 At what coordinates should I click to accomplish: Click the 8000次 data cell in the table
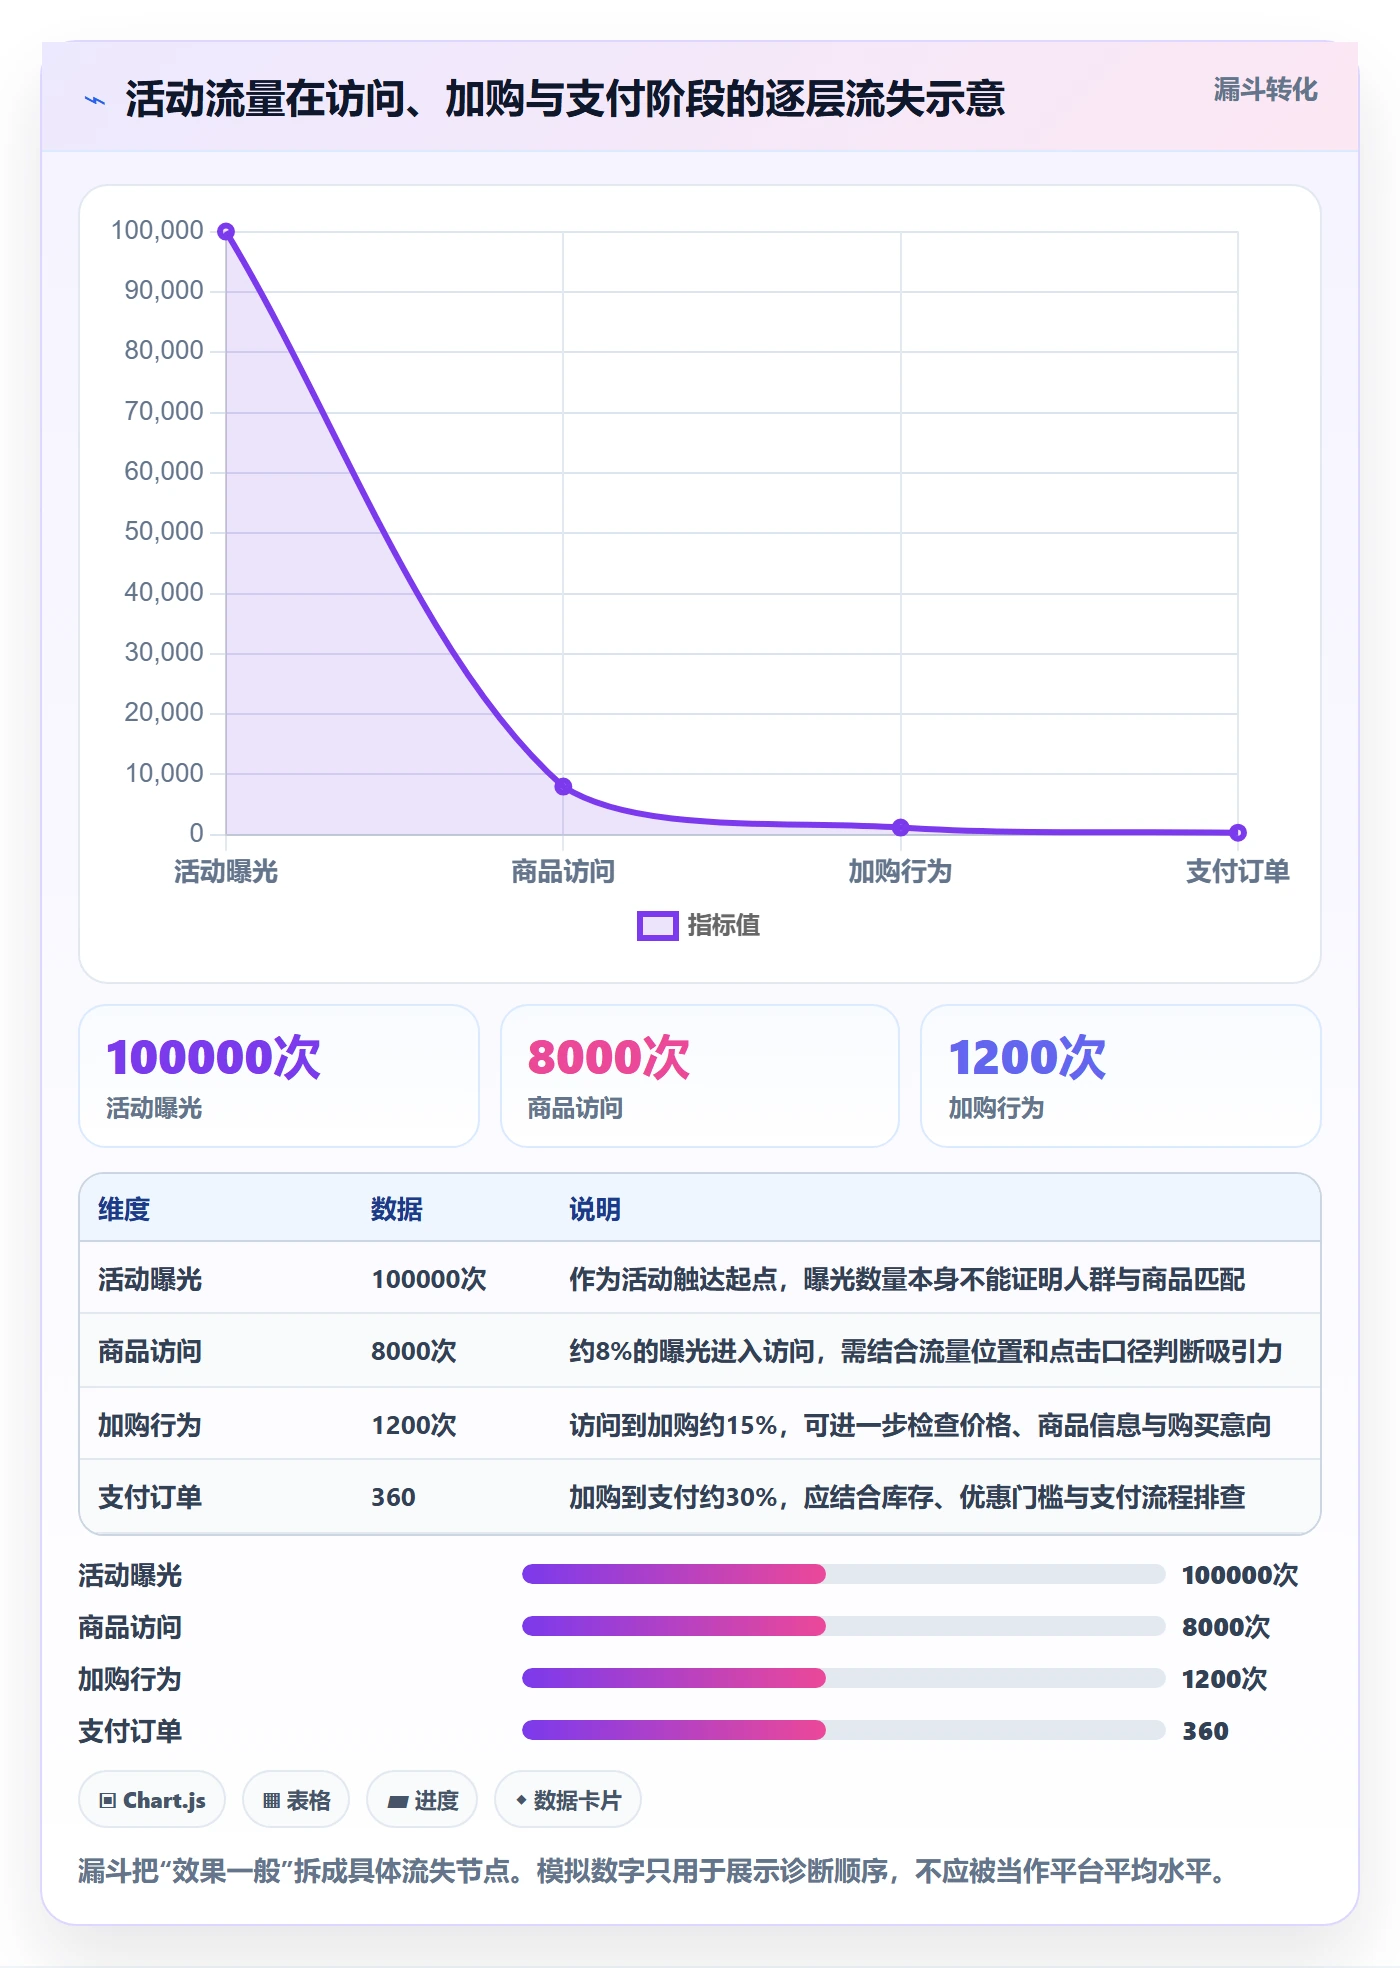tap(414, 1352)
